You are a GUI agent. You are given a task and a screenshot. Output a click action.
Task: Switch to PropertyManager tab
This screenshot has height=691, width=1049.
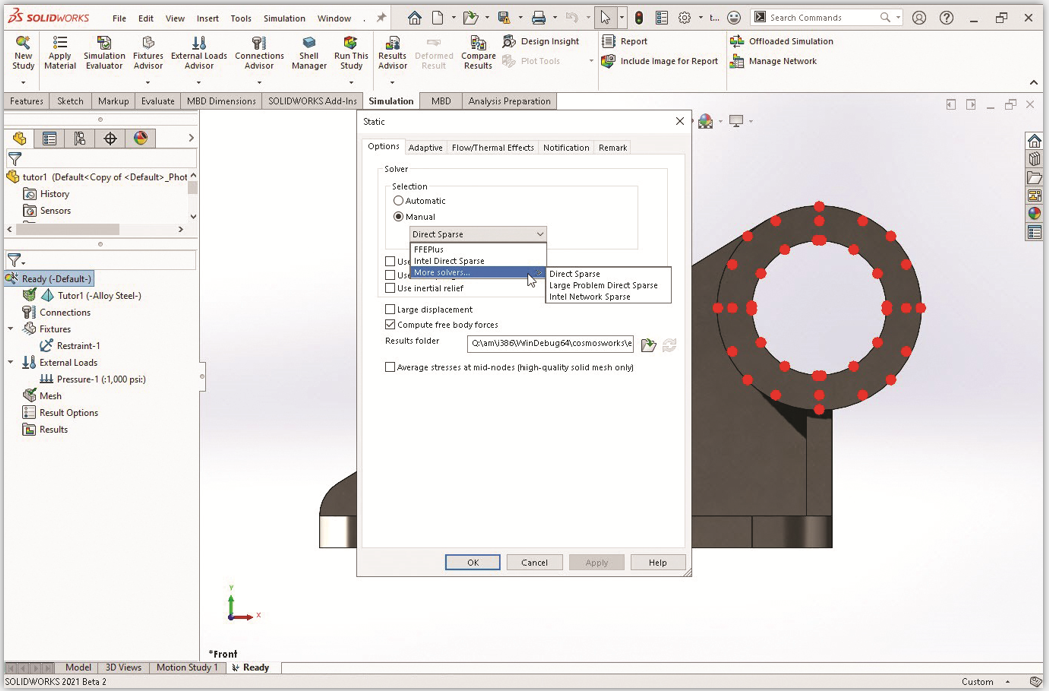[50, 138]
